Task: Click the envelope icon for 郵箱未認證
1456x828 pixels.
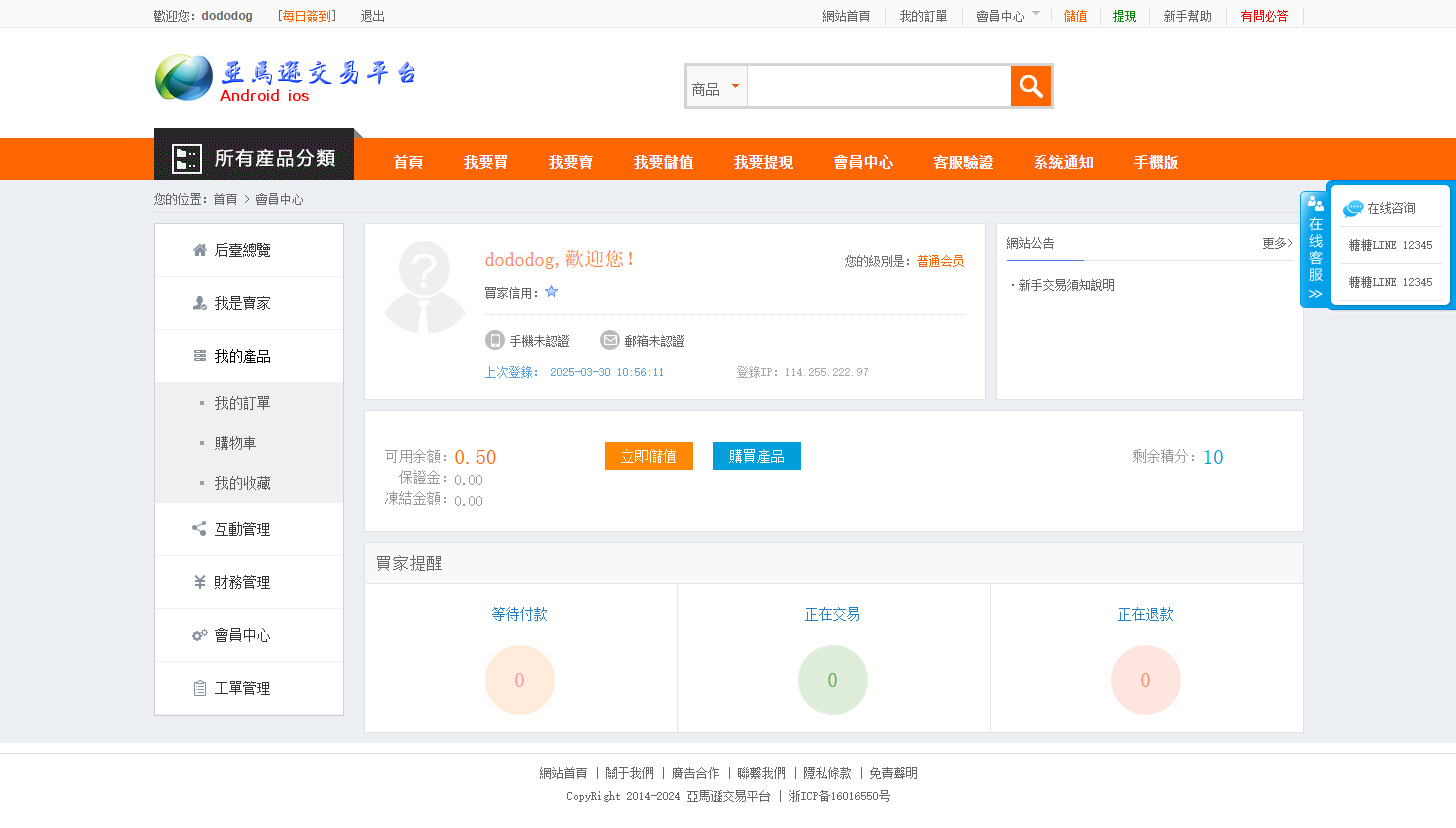Action: coord(609,341)
